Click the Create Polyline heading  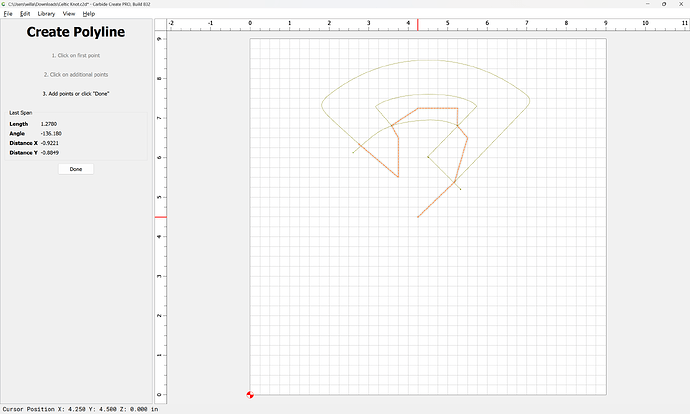click(76, 33)
